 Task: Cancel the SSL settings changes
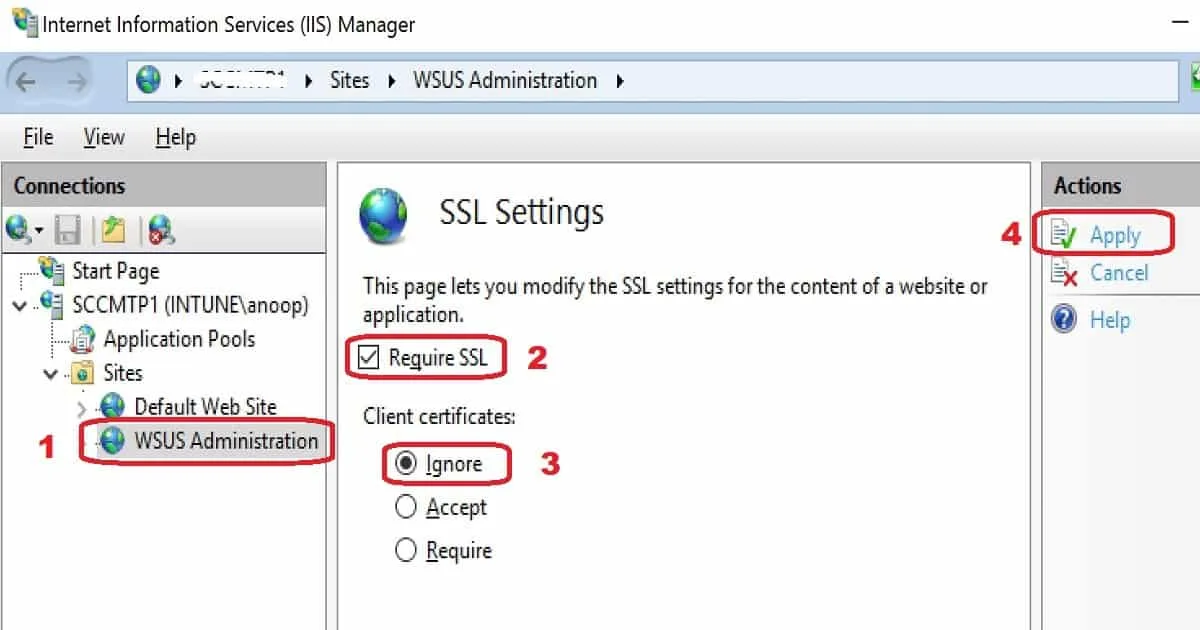(1118, 273)
